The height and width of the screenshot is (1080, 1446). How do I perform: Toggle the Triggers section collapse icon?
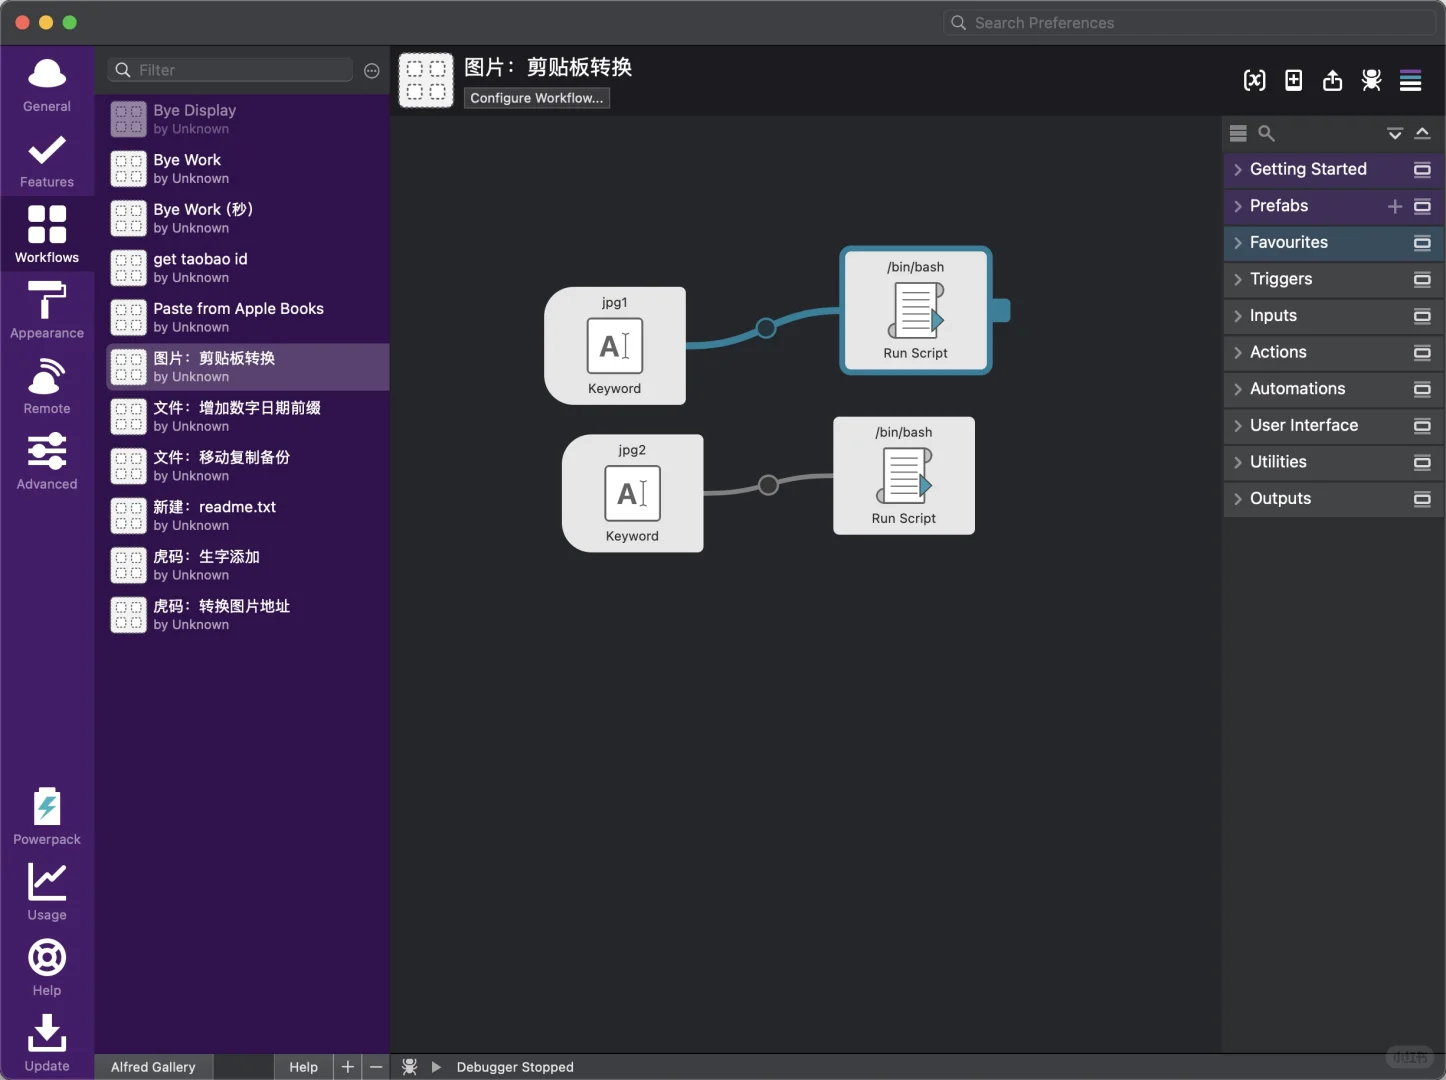click(x=1422, y=279)
